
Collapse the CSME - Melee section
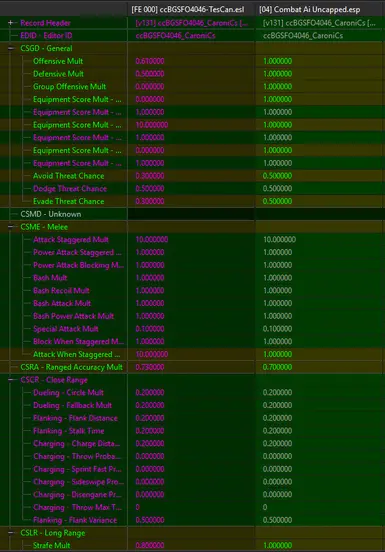pos(11,227)
